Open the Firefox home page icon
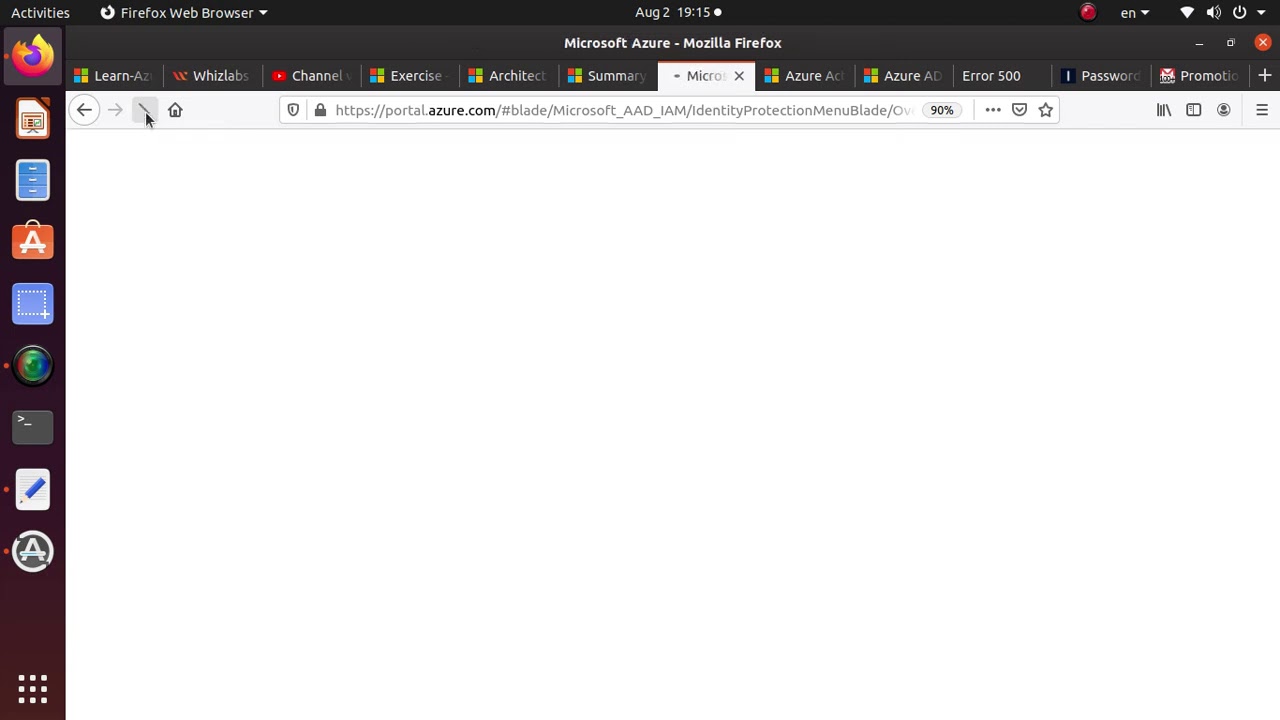The height and width of the screenshot is (720, 1280). coord(175,110)
